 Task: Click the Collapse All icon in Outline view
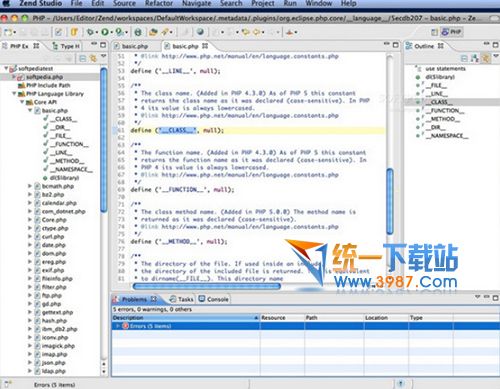tap(464, 59)
